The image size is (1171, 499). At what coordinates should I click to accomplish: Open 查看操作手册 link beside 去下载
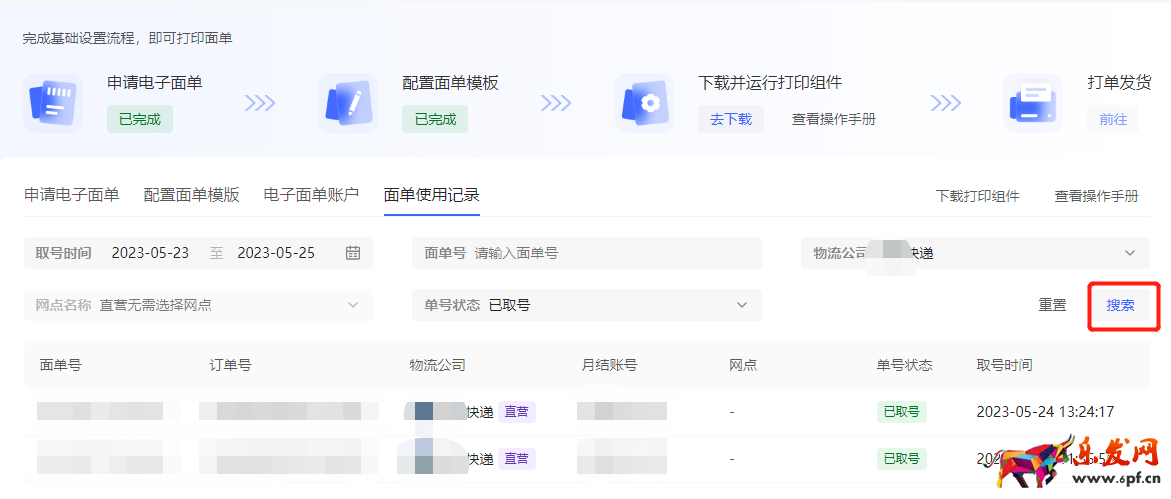[x=833, y=120]
